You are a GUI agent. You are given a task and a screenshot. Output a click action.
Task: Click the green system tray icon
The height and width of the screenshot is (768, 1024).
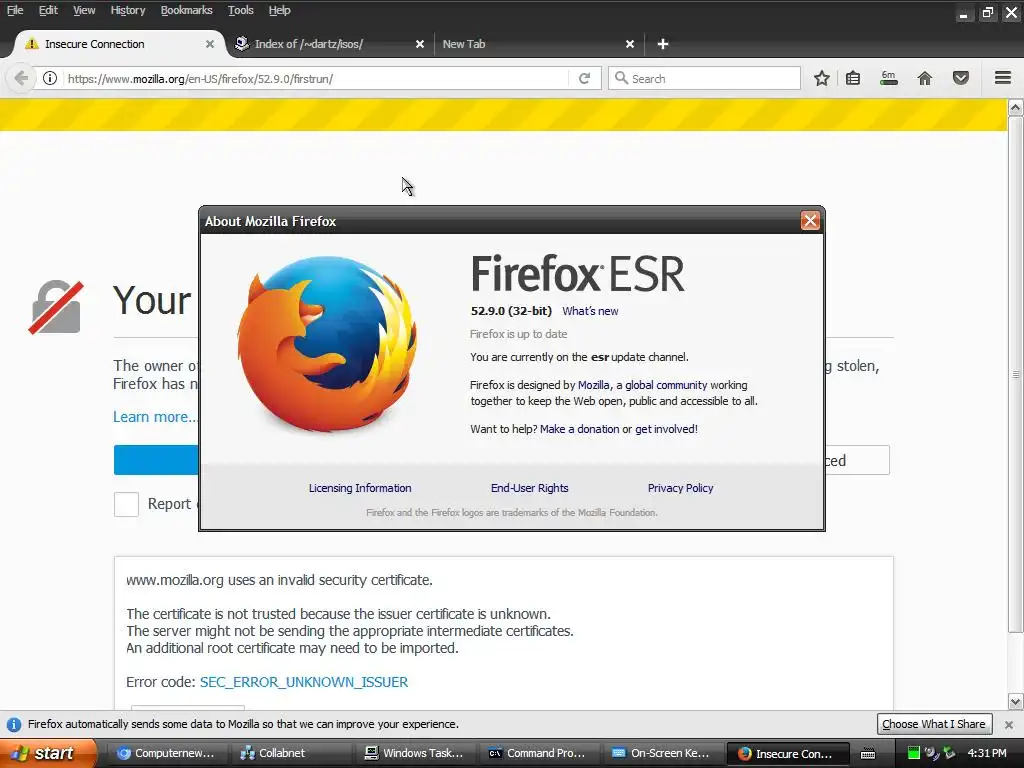[x=914, y=753]
